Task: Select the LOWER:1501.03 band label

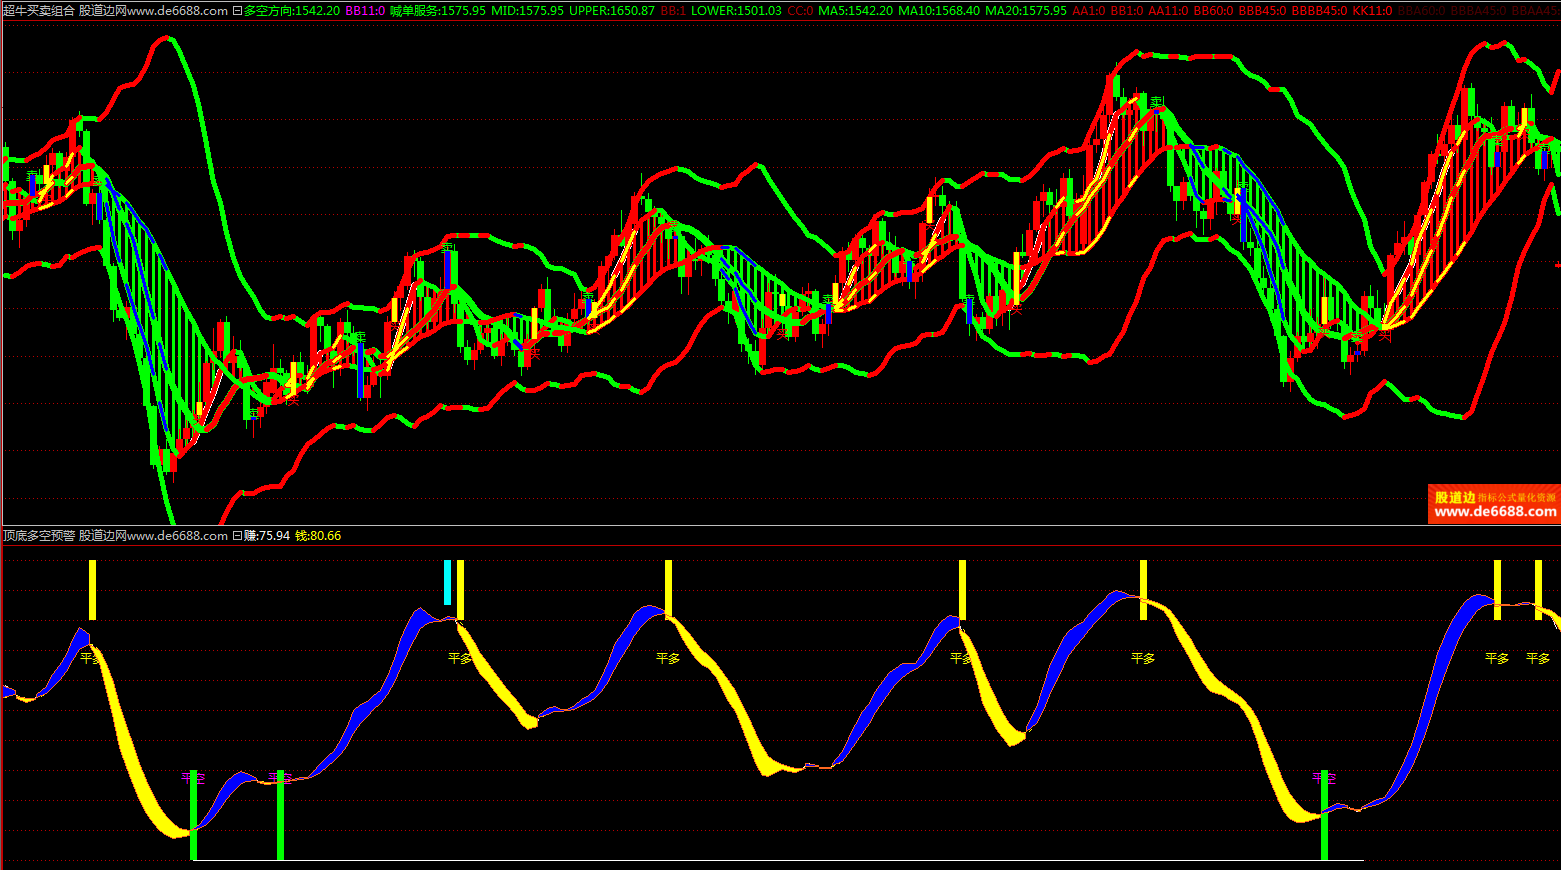Action: pos(736,11)
